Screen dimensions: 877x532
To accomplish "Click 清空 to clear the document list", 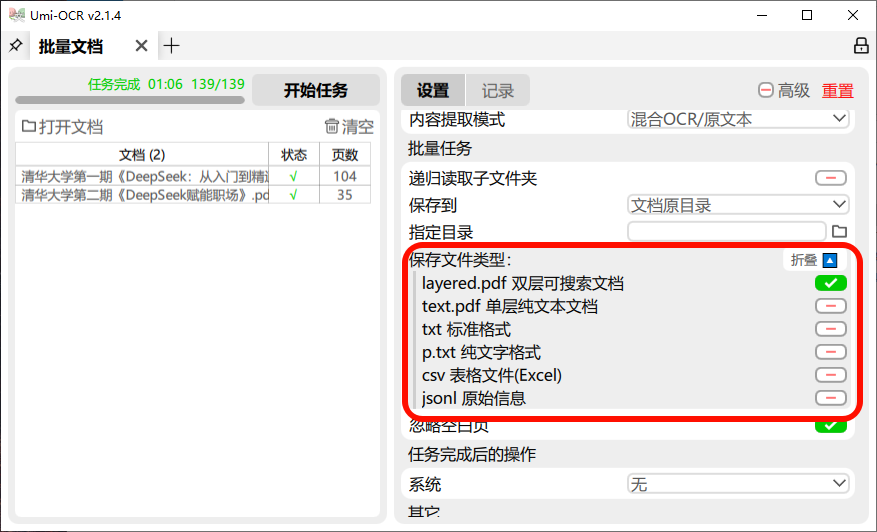I will pyautogui.click(x=349, y=127).
